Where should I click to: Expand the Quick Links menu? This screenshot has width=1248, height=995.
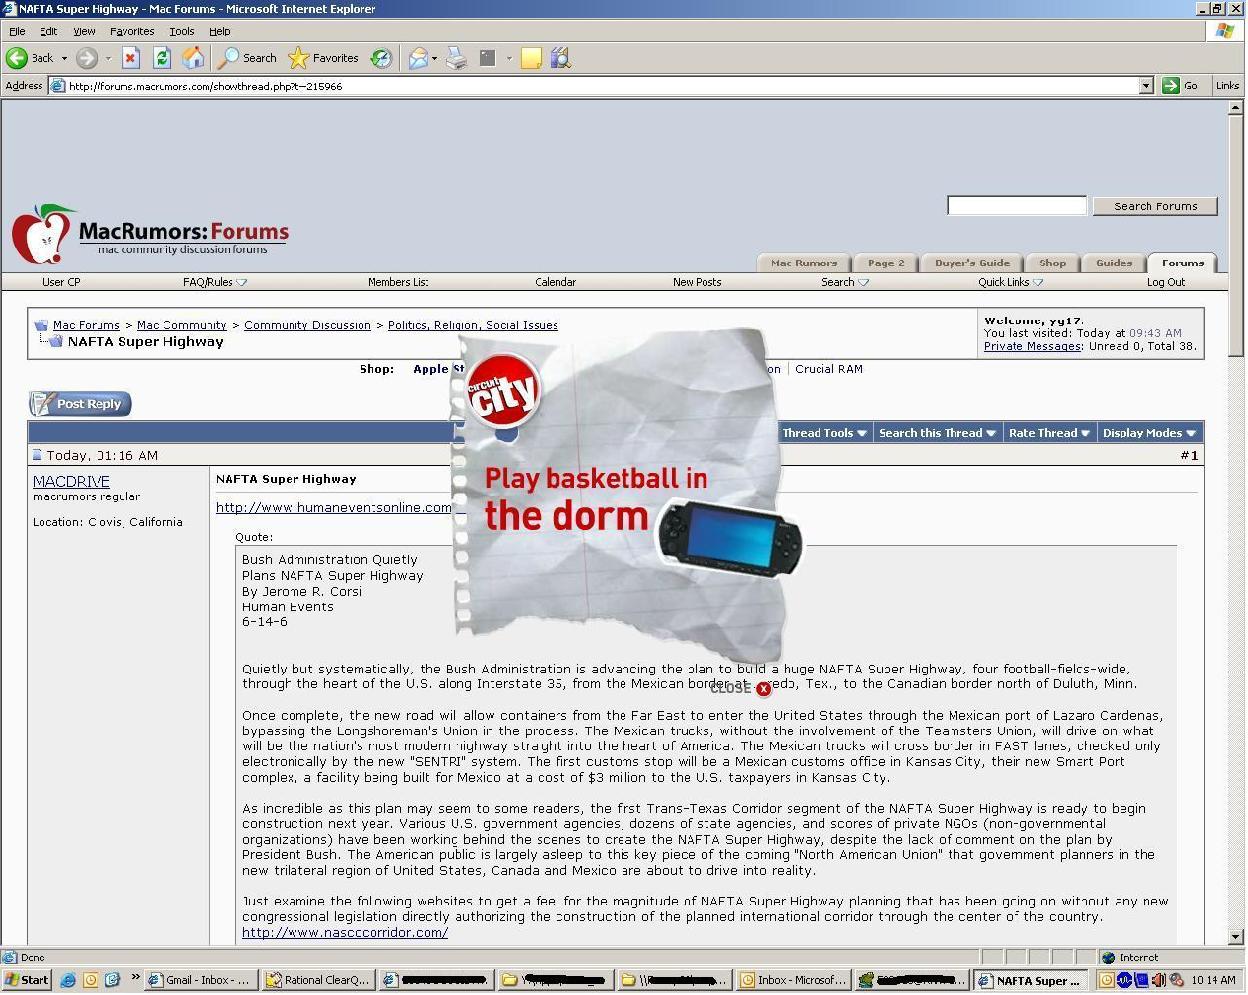(1010, 282)
